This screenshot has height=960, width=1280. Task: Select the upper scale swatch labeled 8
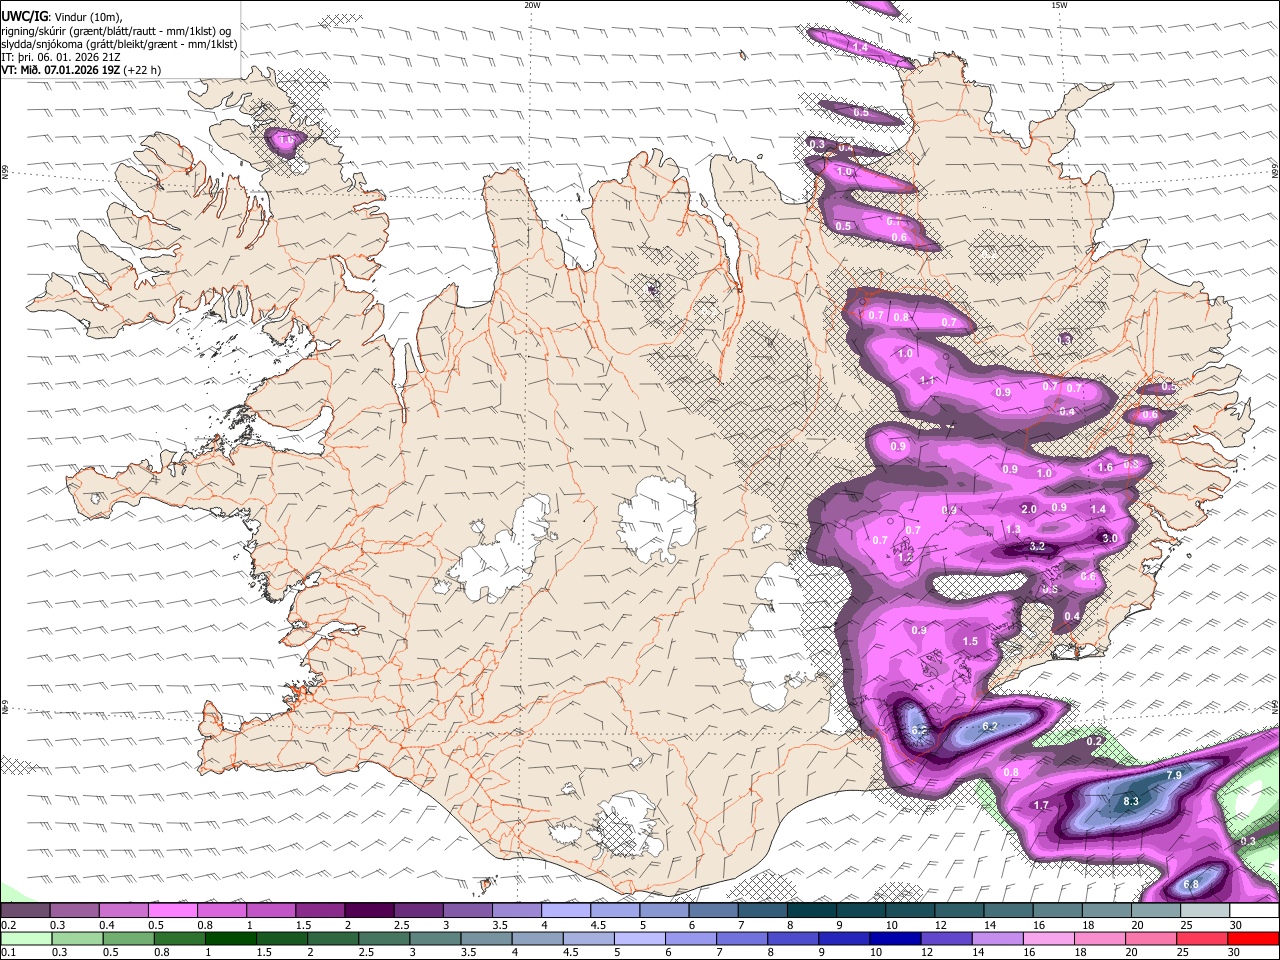point(812,910)
